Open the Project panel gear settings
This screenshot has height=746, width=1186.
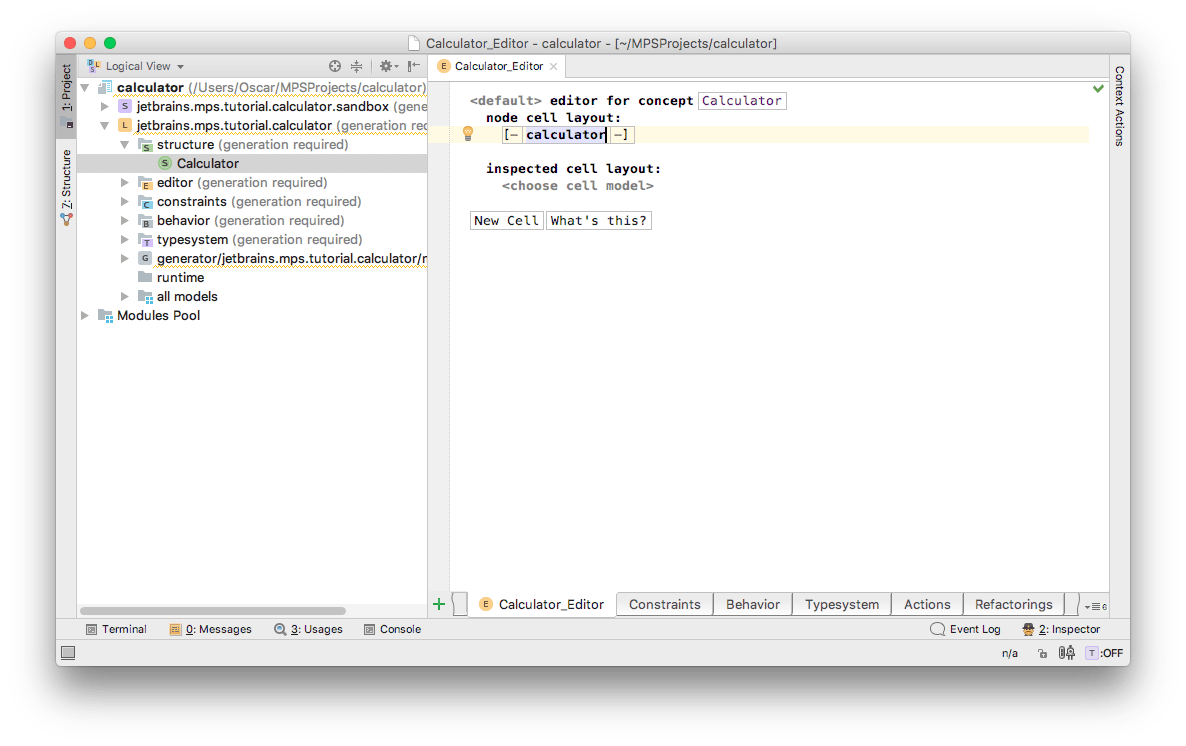[386, 66]
